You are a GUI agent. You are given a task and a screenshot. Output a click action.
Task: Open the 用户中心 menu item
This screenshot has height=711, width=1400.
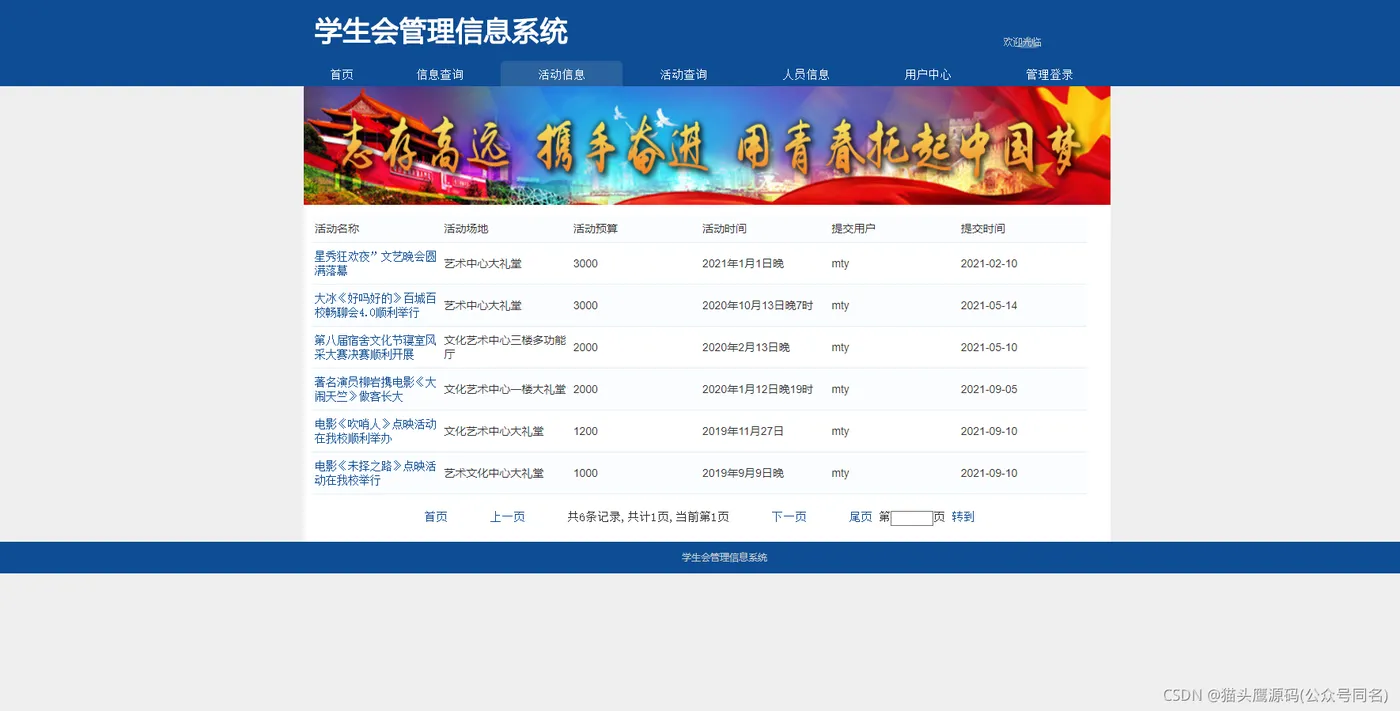tap(927, 74)
